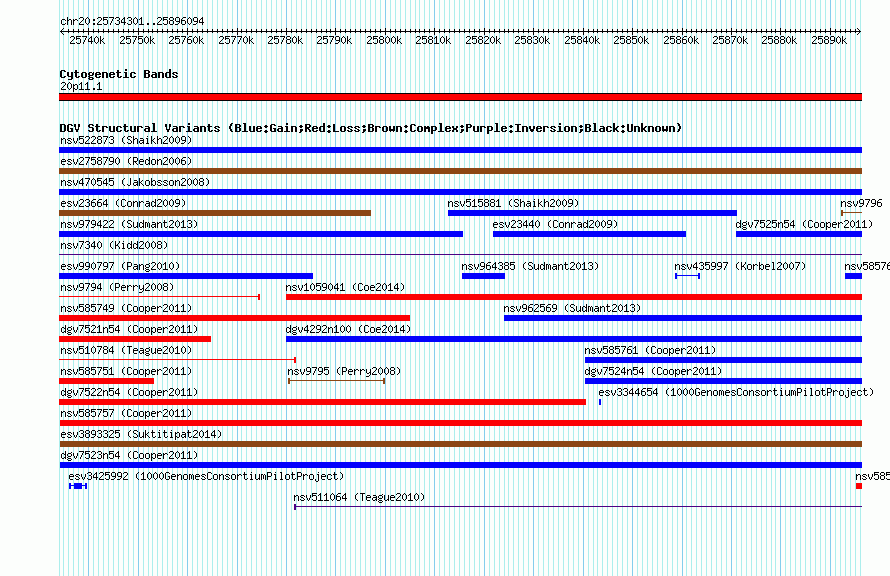Click nsv510784 (Teague2010) label
This screenshot has width=890, height=576.
[126, 350]
